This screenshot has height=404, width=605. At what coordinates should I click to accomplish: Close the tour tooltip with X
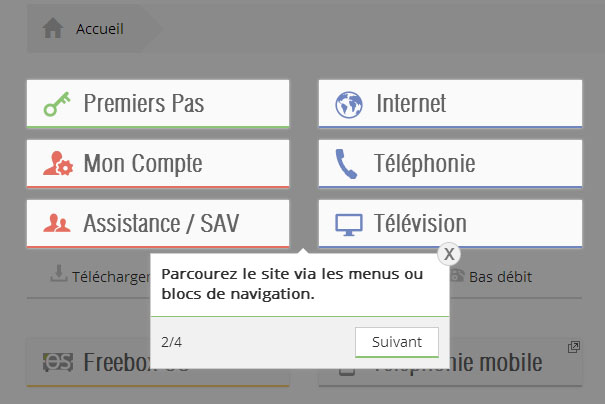[x=449, y=254]
